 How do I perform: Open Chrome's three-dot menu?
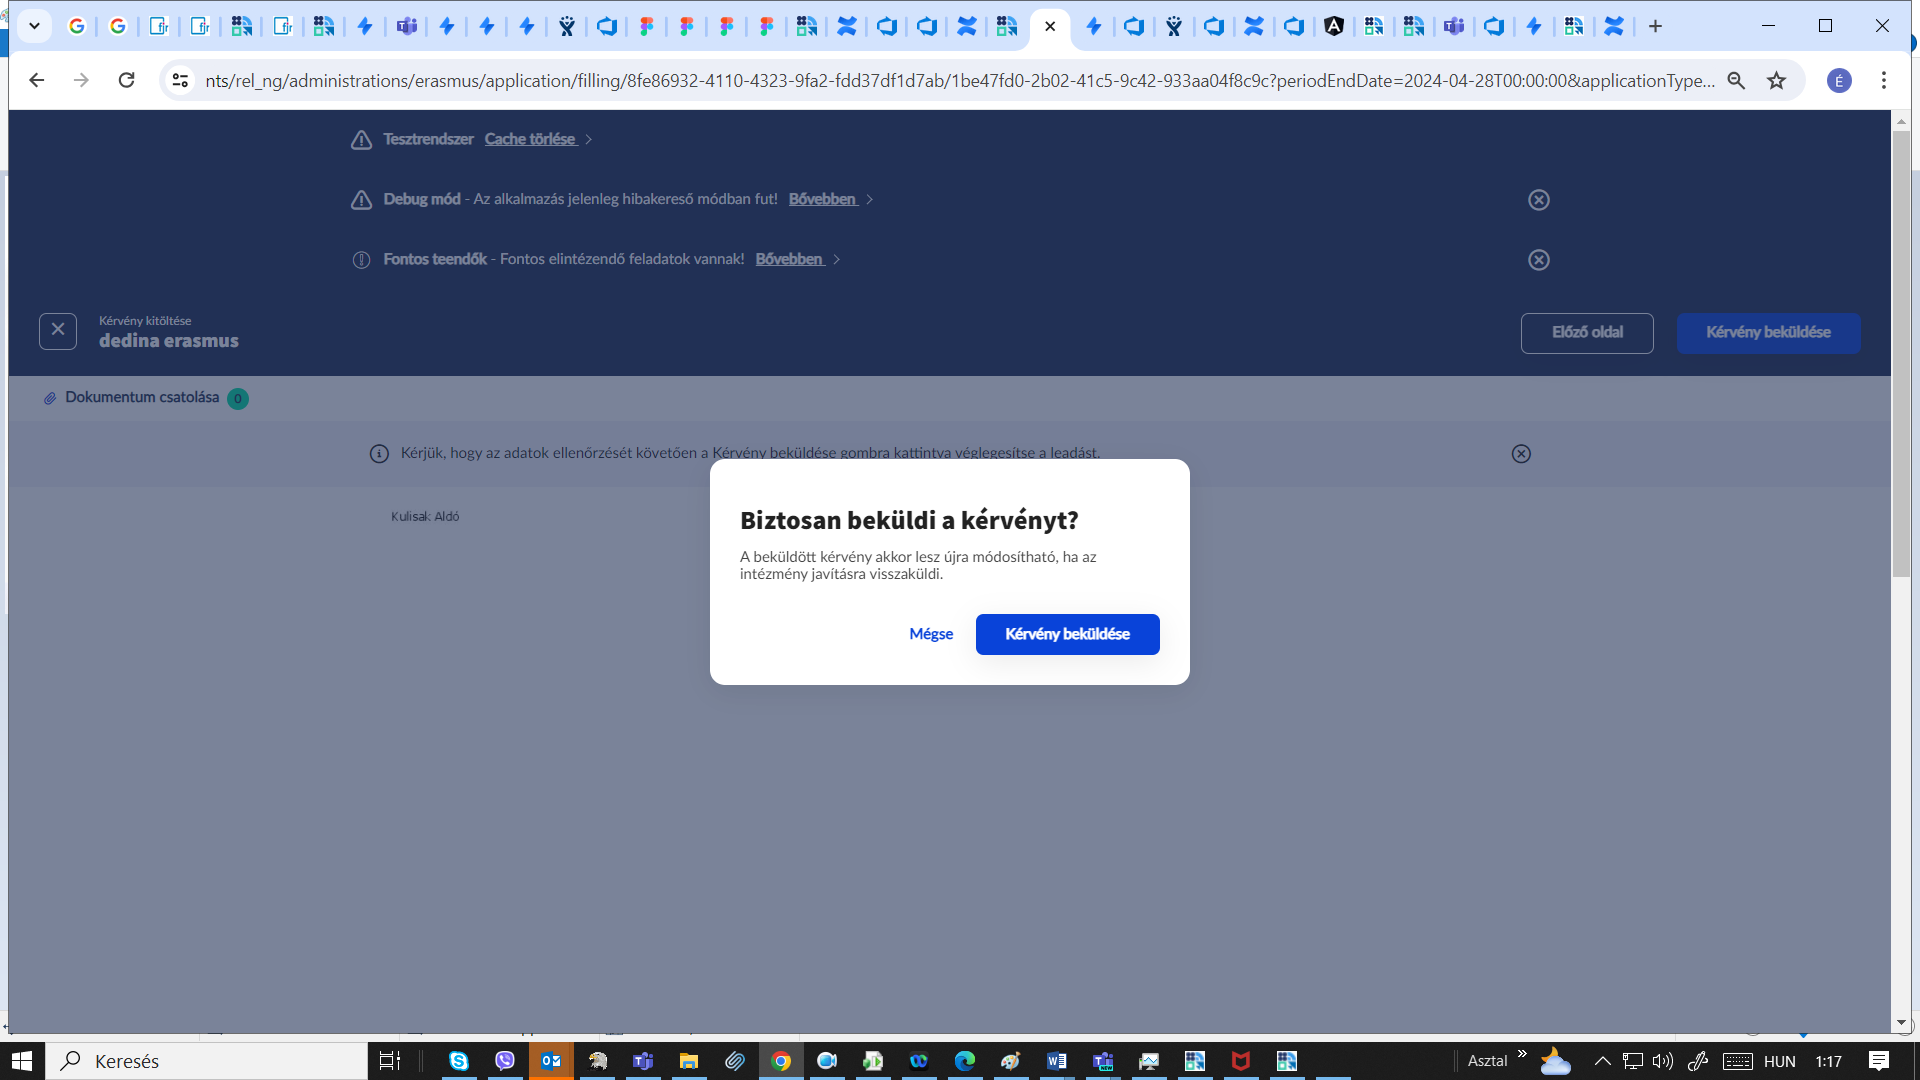coord(1884,80)
